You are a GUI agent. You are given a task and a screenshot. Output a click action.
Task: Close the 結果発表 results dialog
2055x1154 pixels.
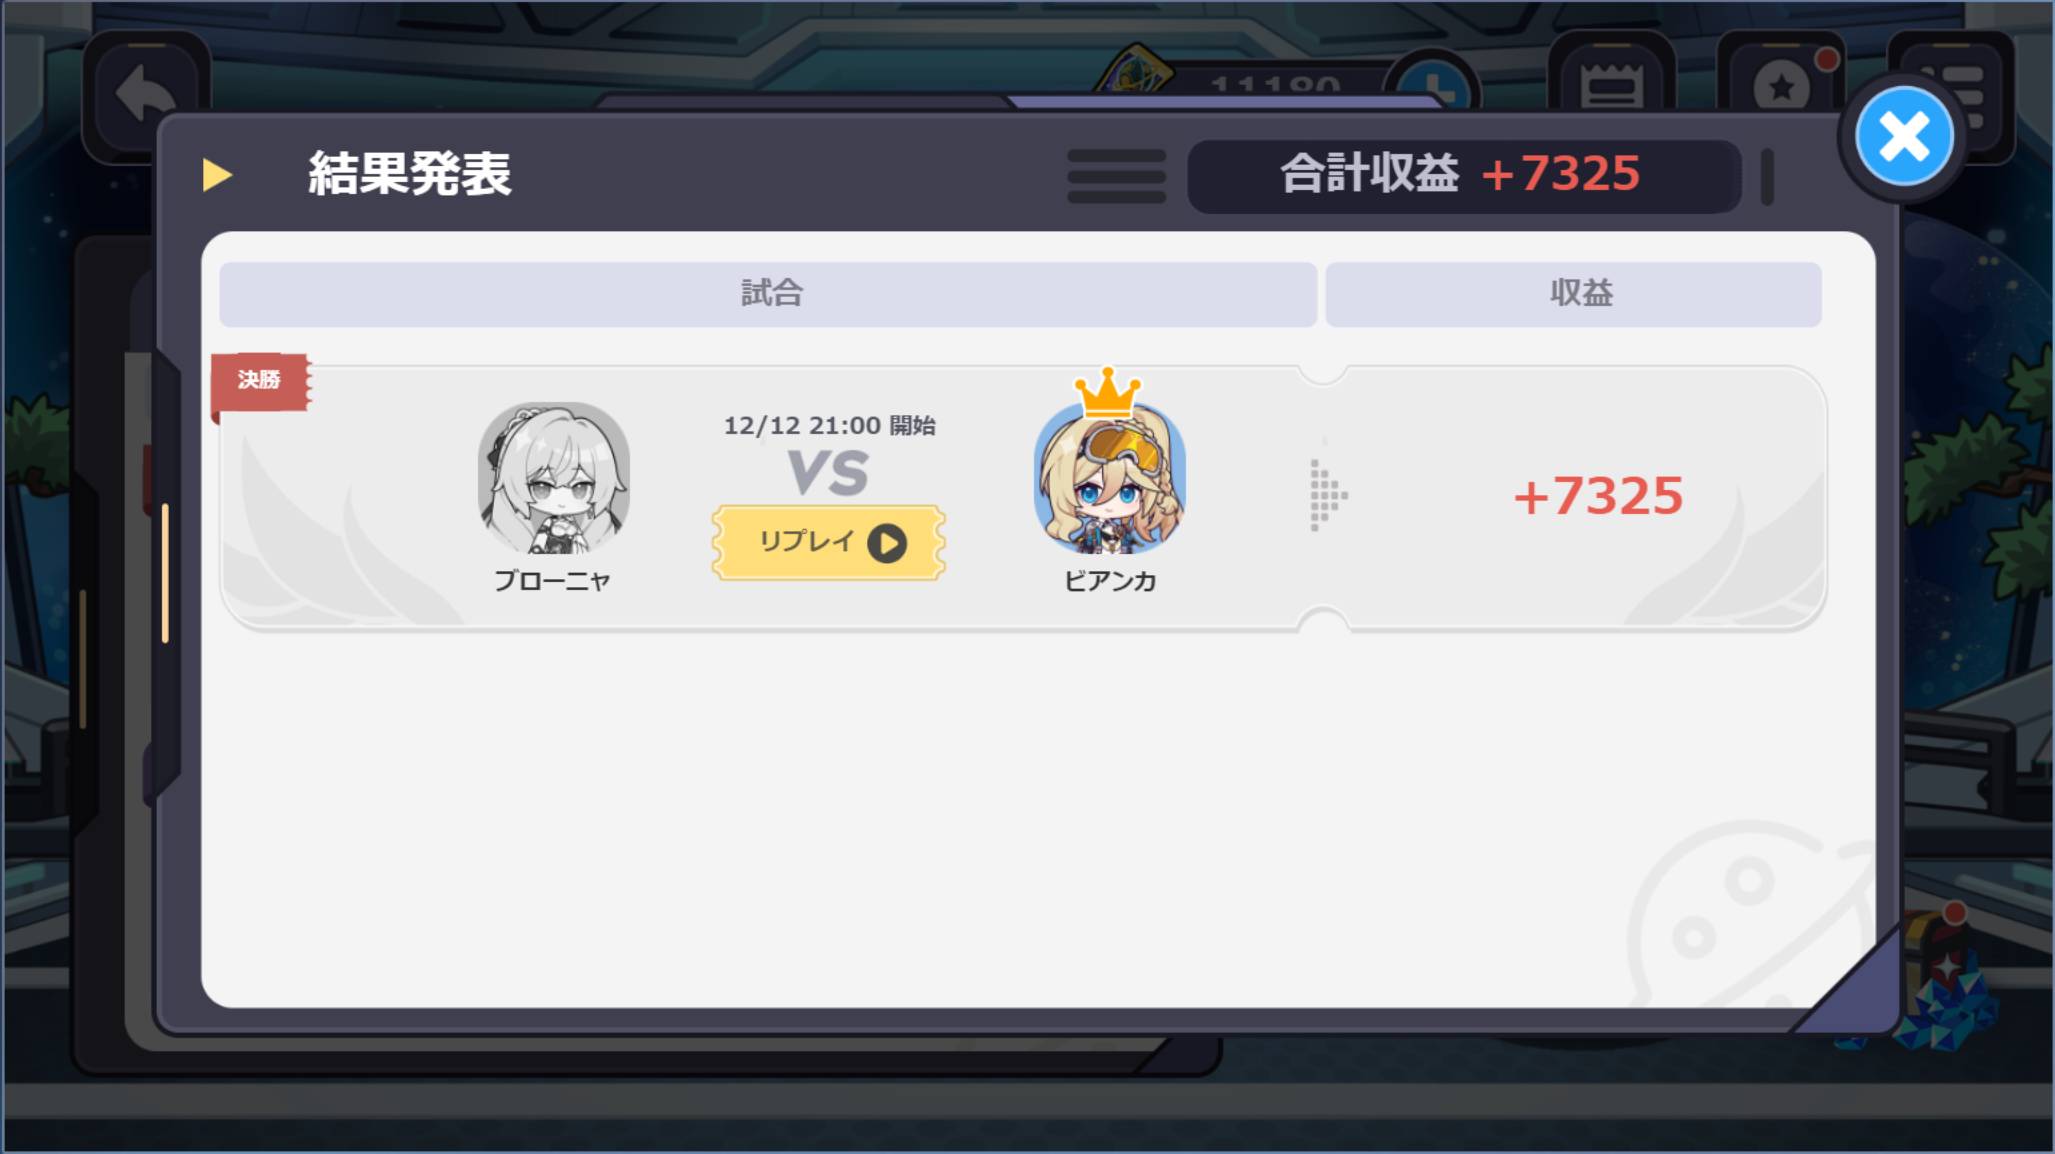pyautogui.click(x=1904, y=136)
